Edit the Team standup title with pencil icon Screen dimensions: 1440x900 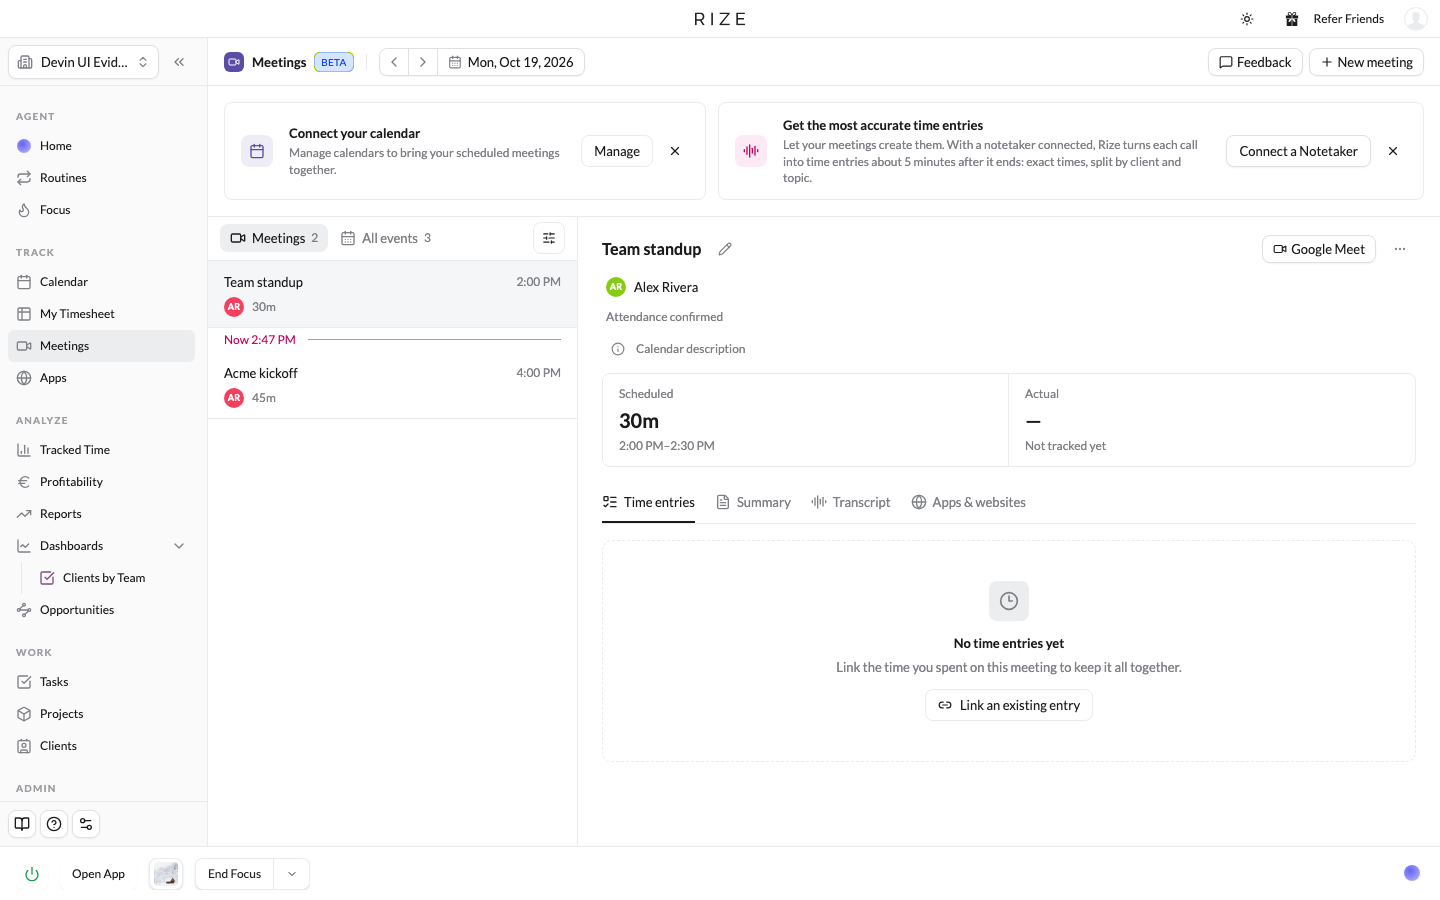click(x=725, y=249)
